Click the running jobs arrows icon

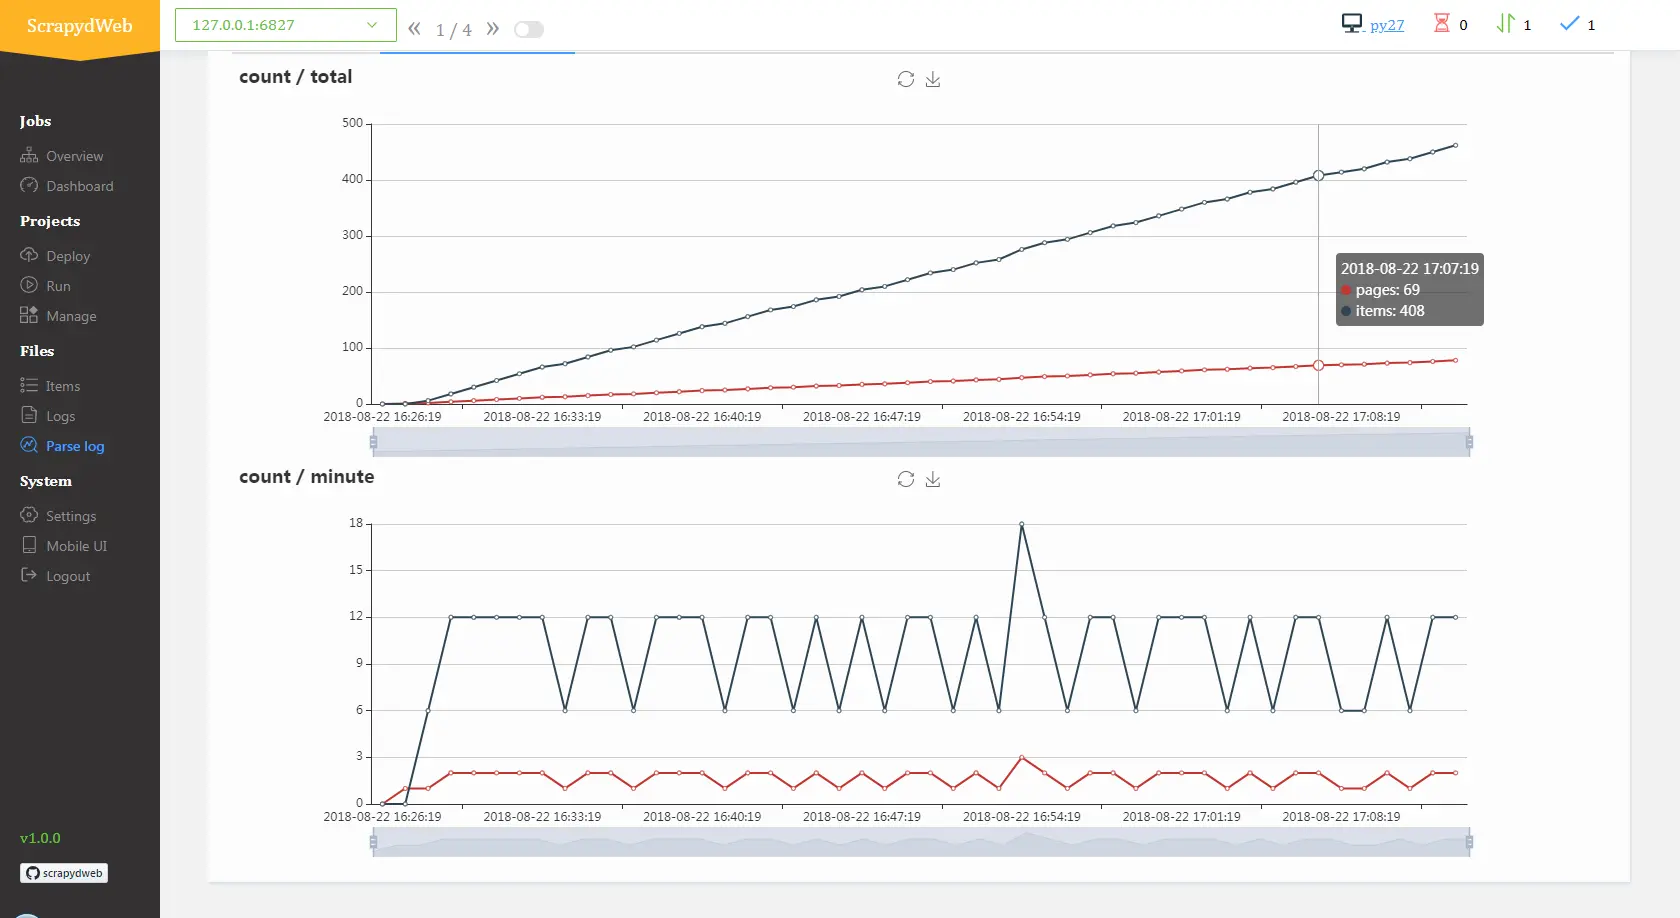coord(1505,23)
